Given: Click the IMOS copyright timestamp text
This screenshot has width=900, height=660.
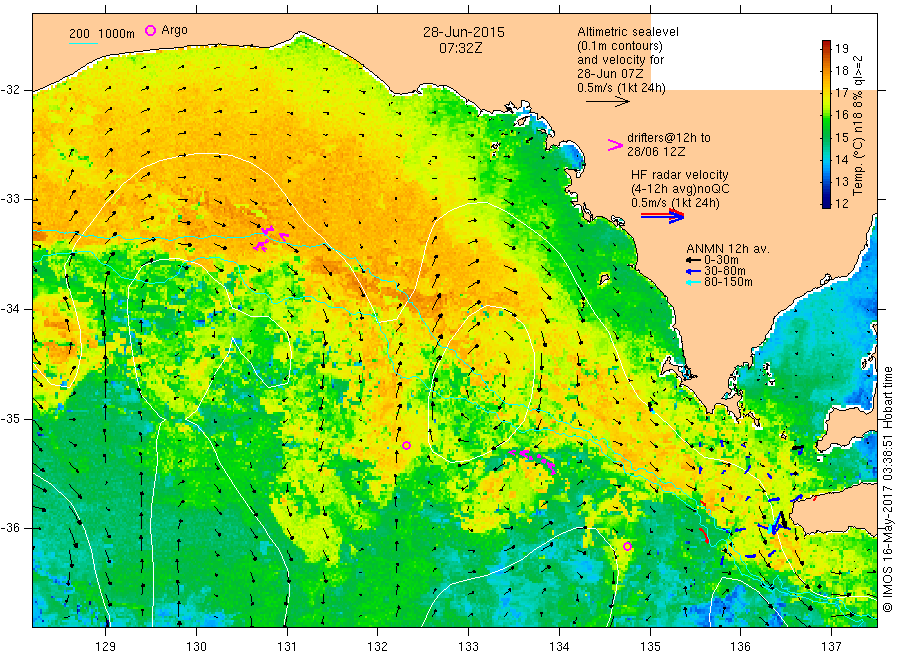Looking at the screenshot, I should click(888, 489).
